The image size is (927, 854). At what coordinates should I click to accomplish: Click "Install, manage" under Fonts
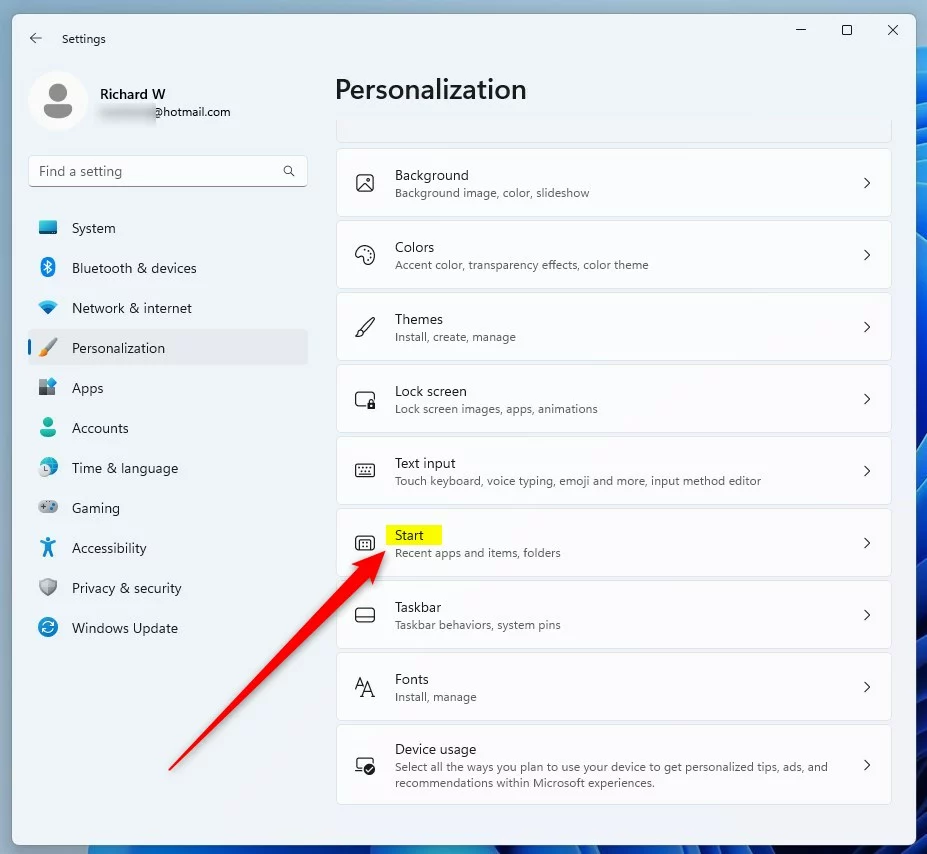pos(436,697)
